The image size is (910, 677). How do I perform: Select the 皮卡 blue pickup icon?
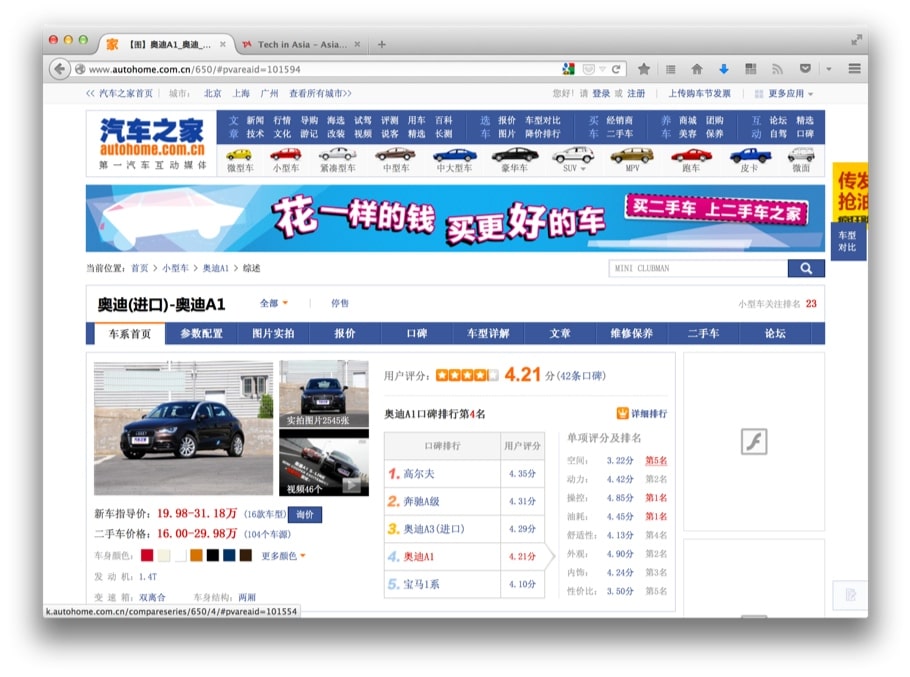[x=750, y=155]
